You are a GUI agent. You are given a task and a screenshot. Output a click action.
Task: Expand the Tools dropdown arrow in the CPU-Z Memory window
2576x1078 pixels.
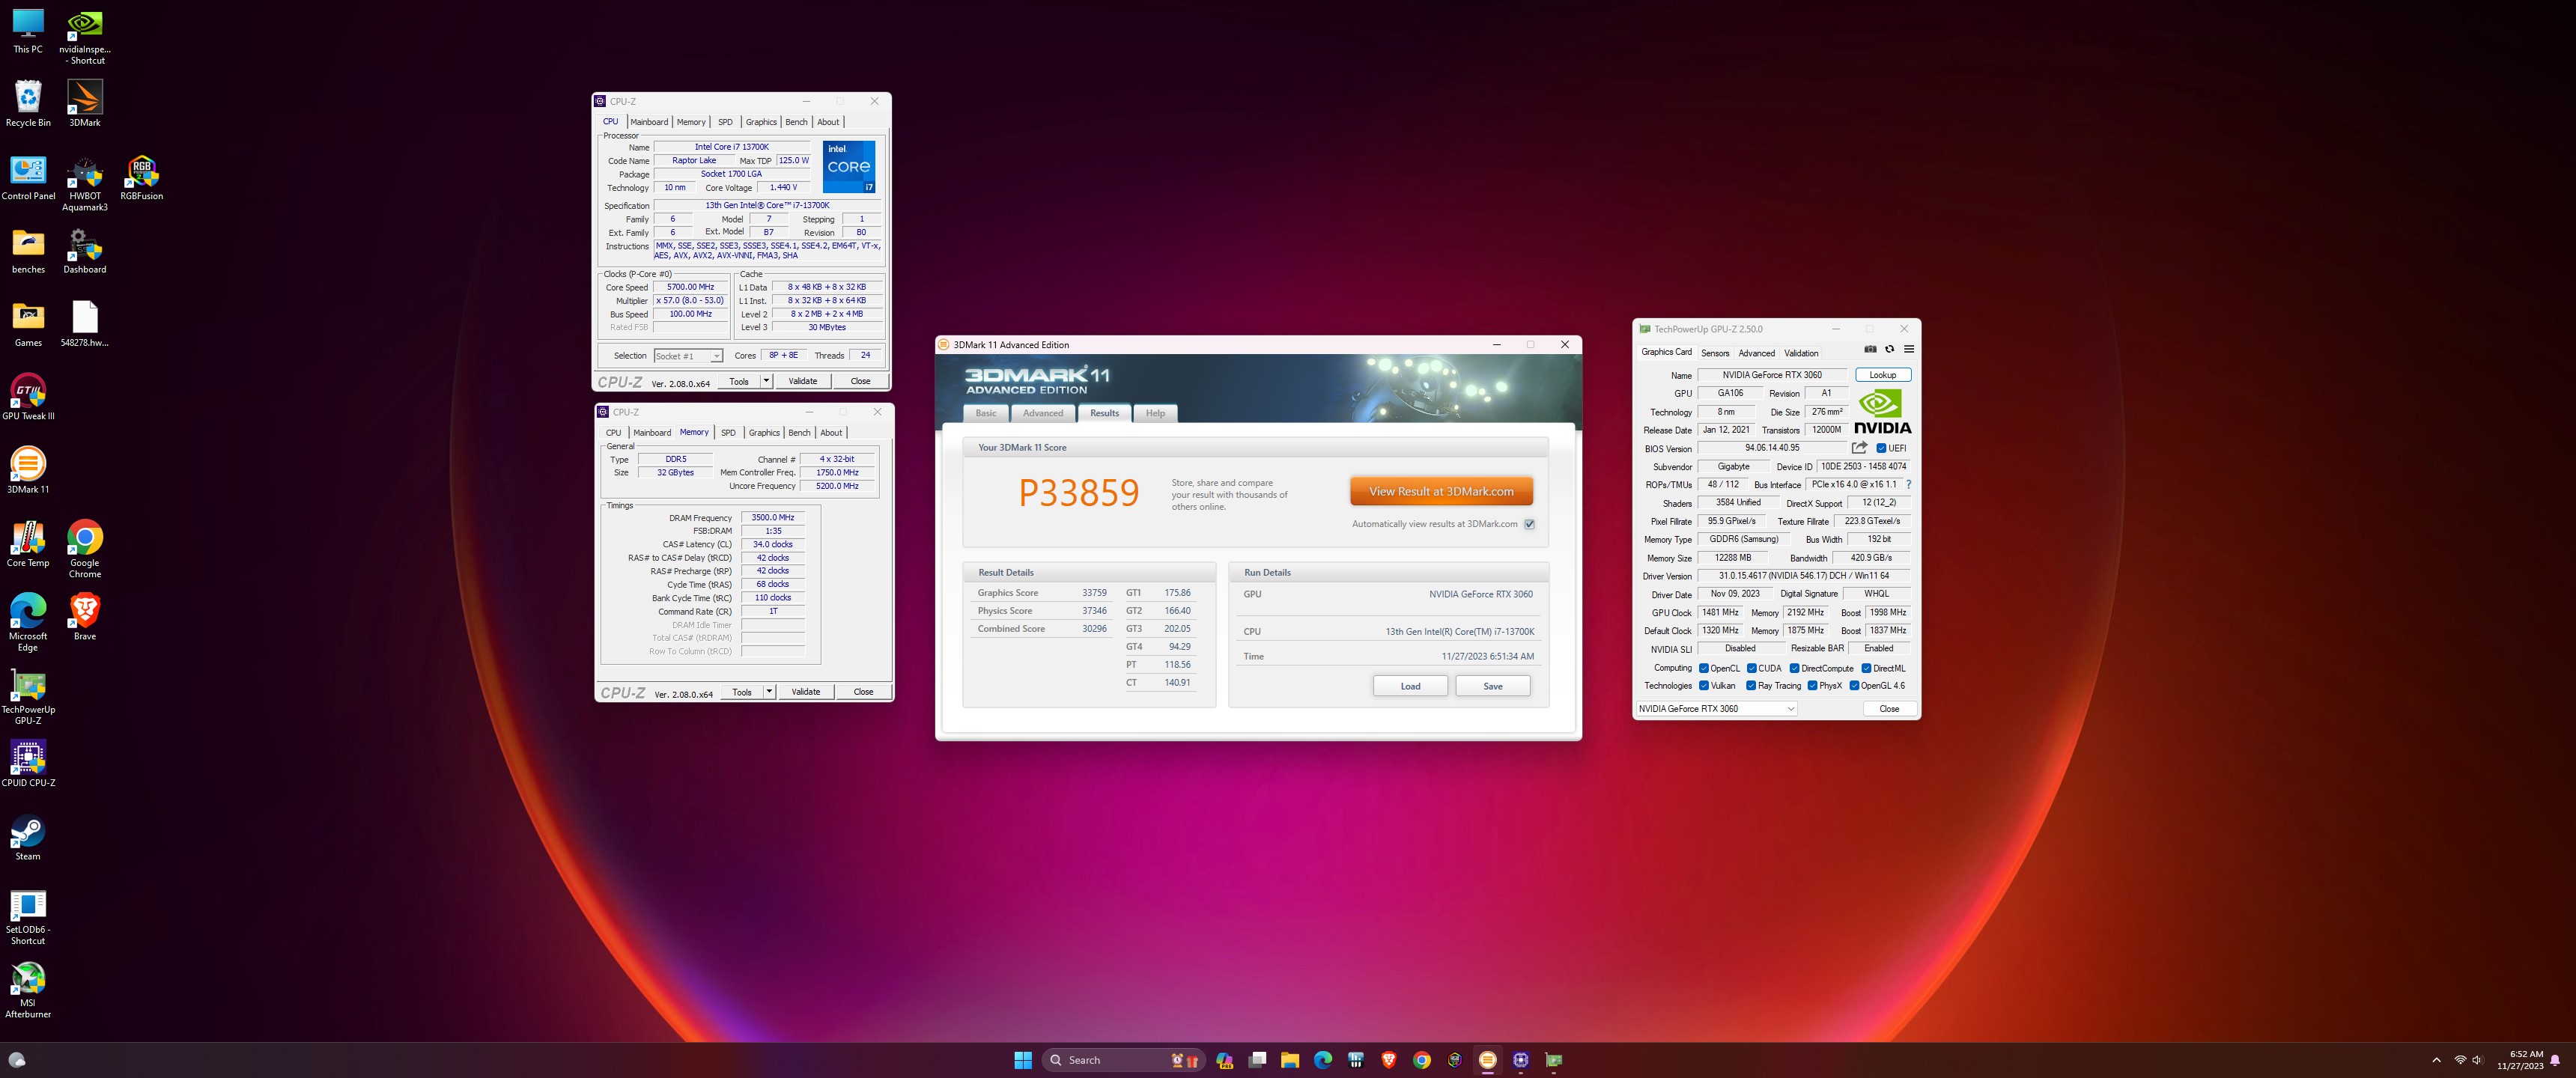(769, 692)
